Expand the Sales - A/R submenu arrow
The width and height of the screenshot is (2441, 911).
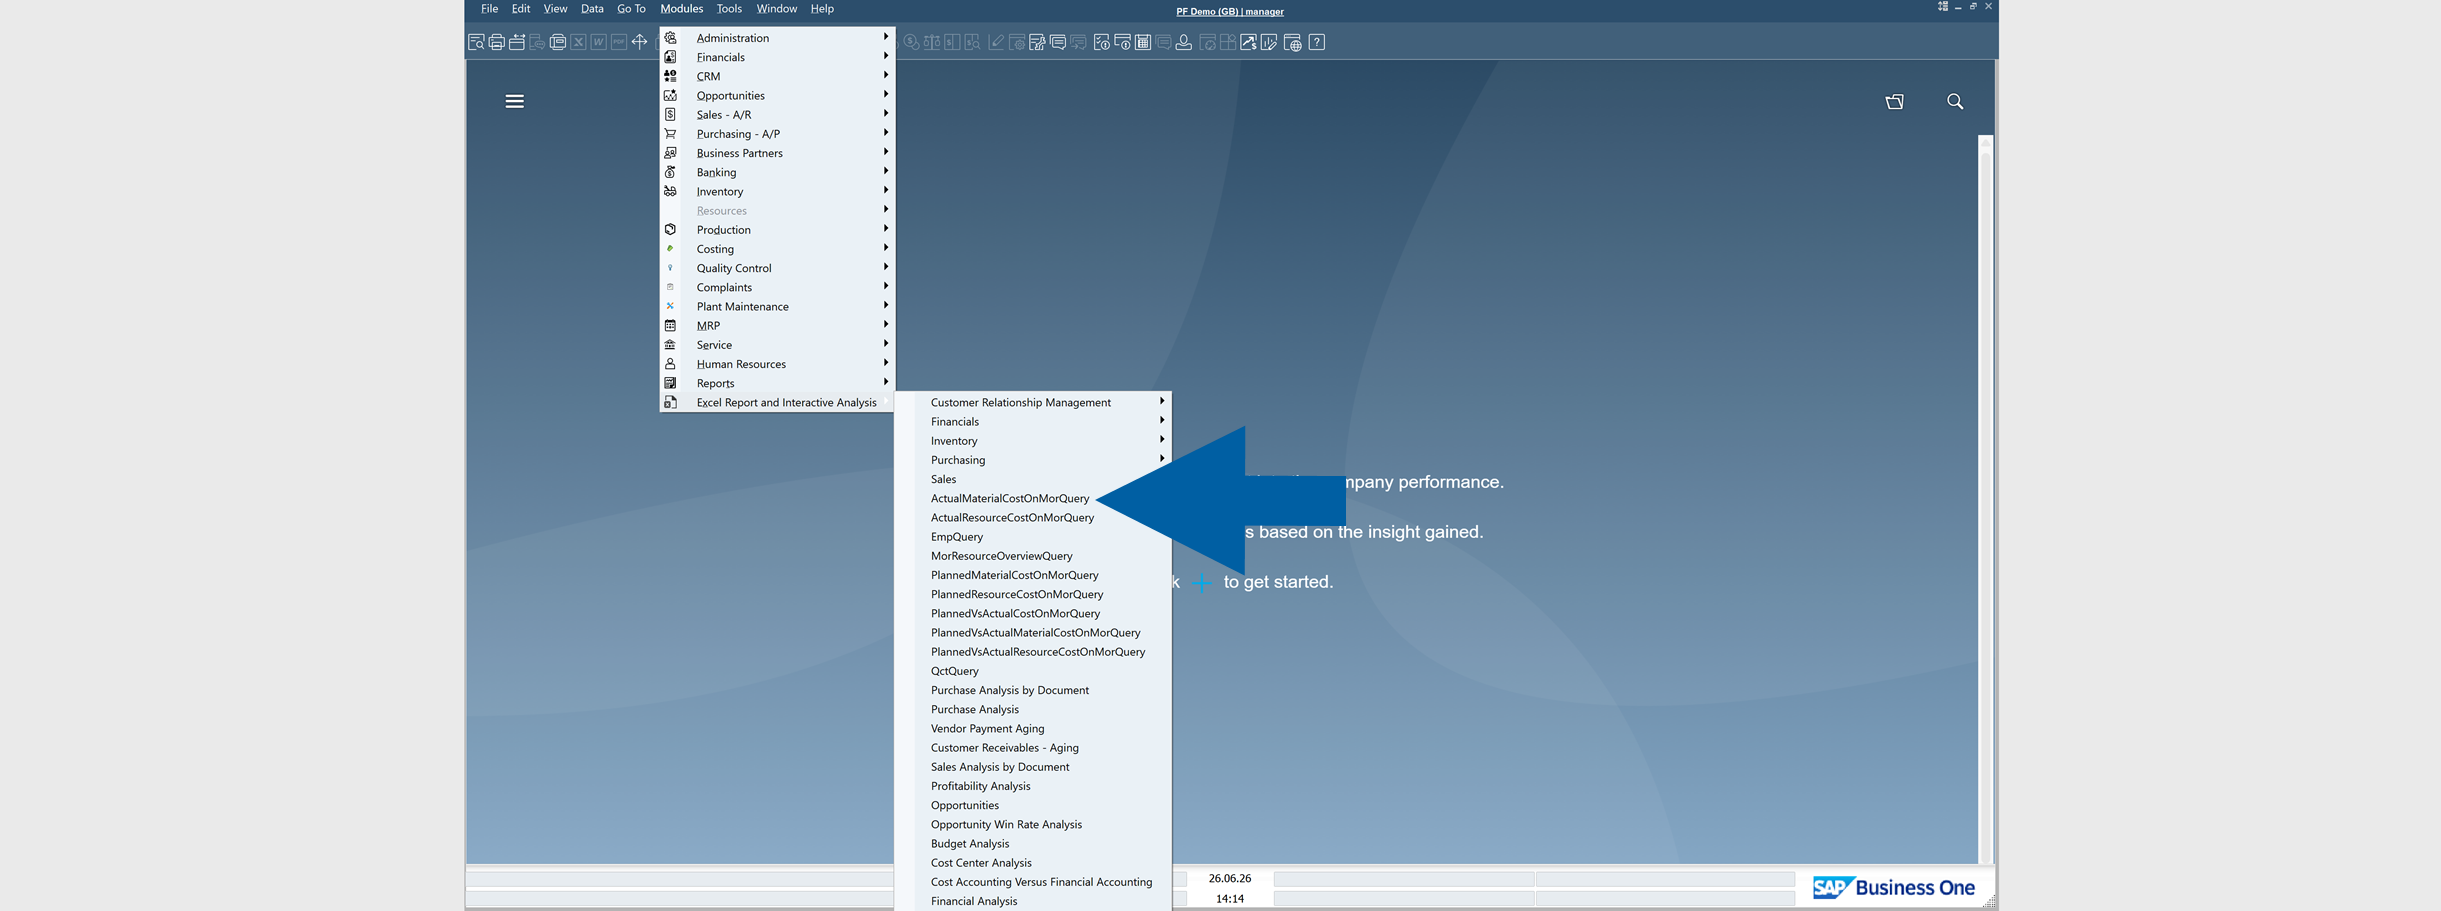[886, 113]
